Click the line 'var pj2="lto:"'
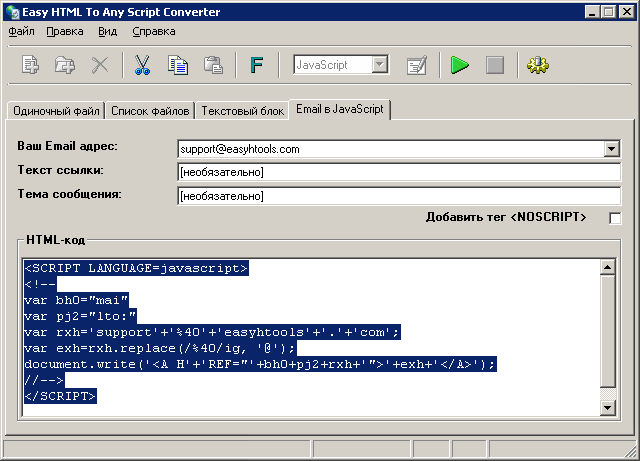This screenshot has width=640, height=461. (80, 316)
